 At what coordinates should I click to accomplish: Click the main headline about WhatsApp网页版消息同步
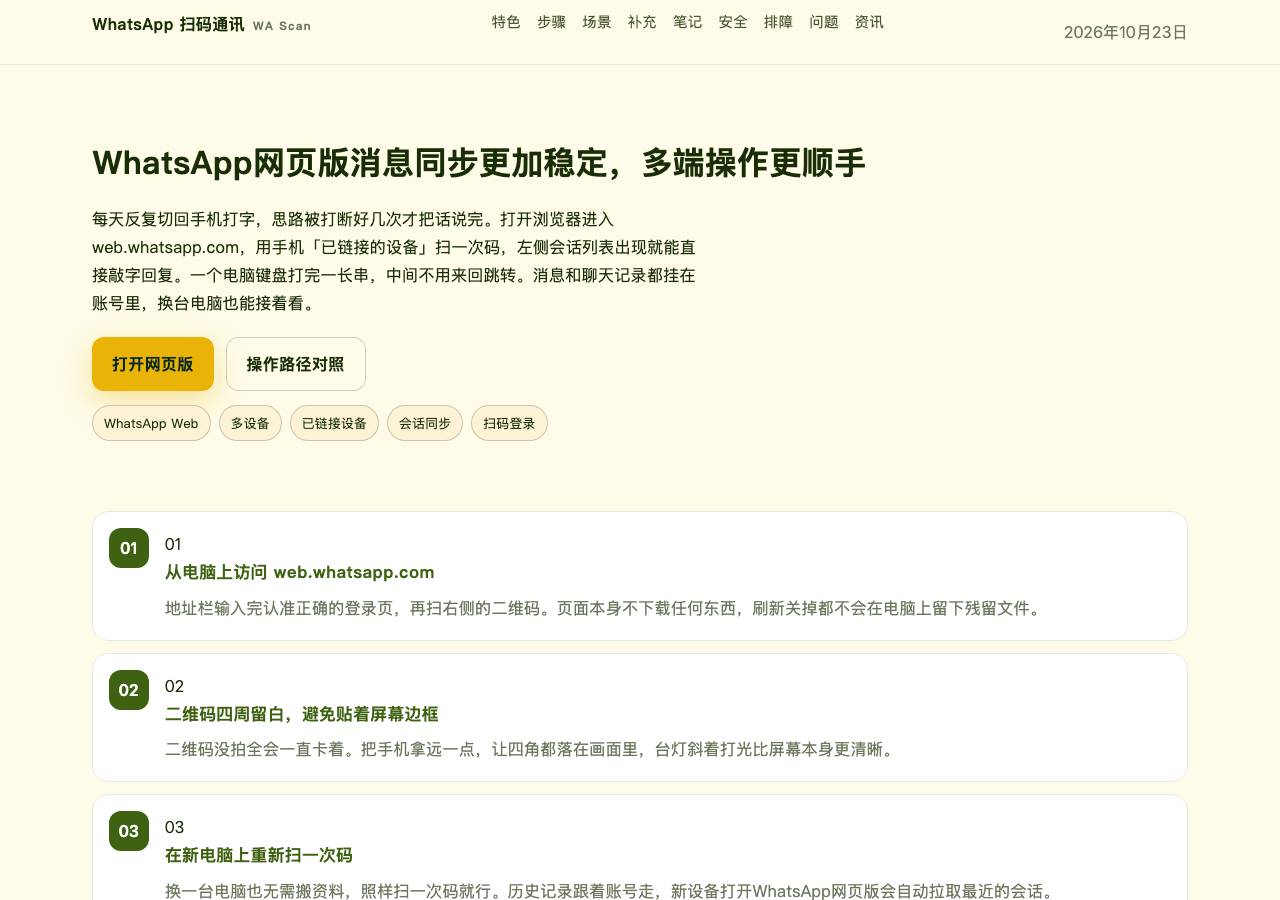click(x=478, y=162)
